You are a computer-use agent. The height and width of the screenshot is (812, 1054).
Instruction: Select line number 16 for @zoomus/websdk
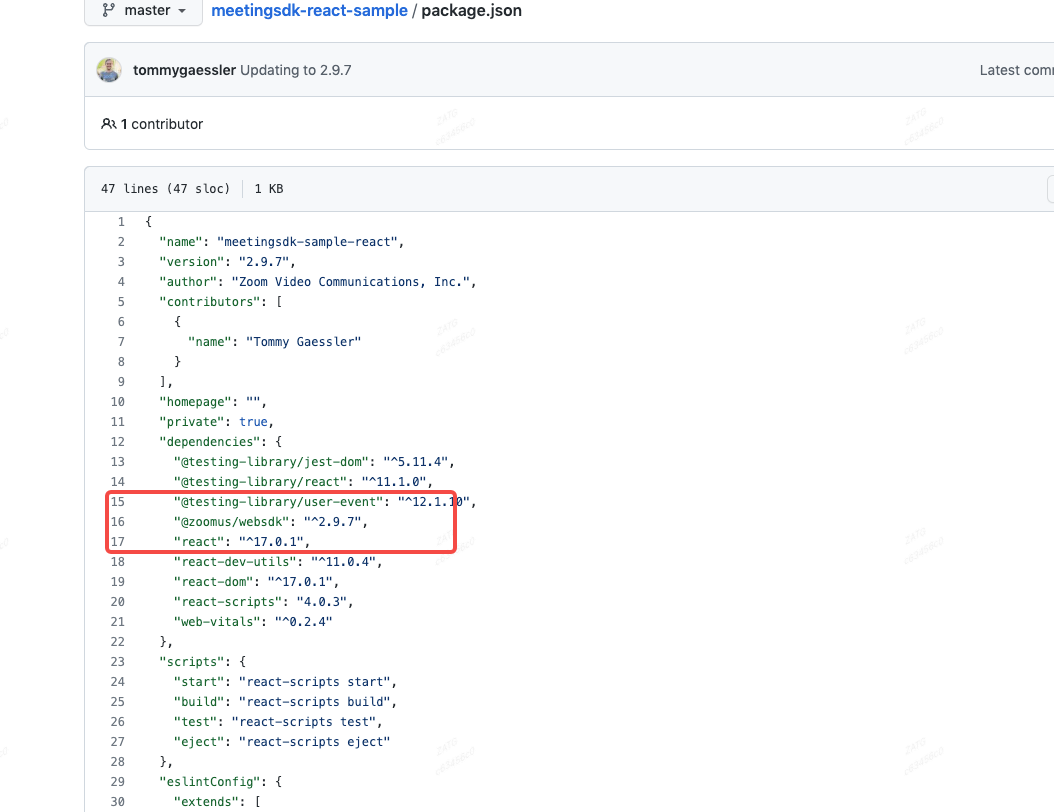118,522
